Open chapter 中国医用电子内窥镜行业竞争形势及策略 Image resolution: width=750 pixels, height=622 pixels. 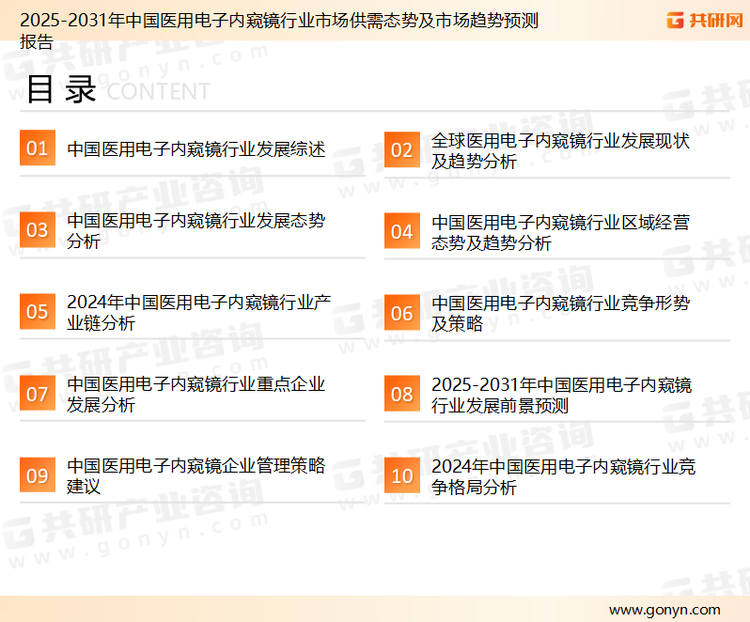click(x=560, y=313)
